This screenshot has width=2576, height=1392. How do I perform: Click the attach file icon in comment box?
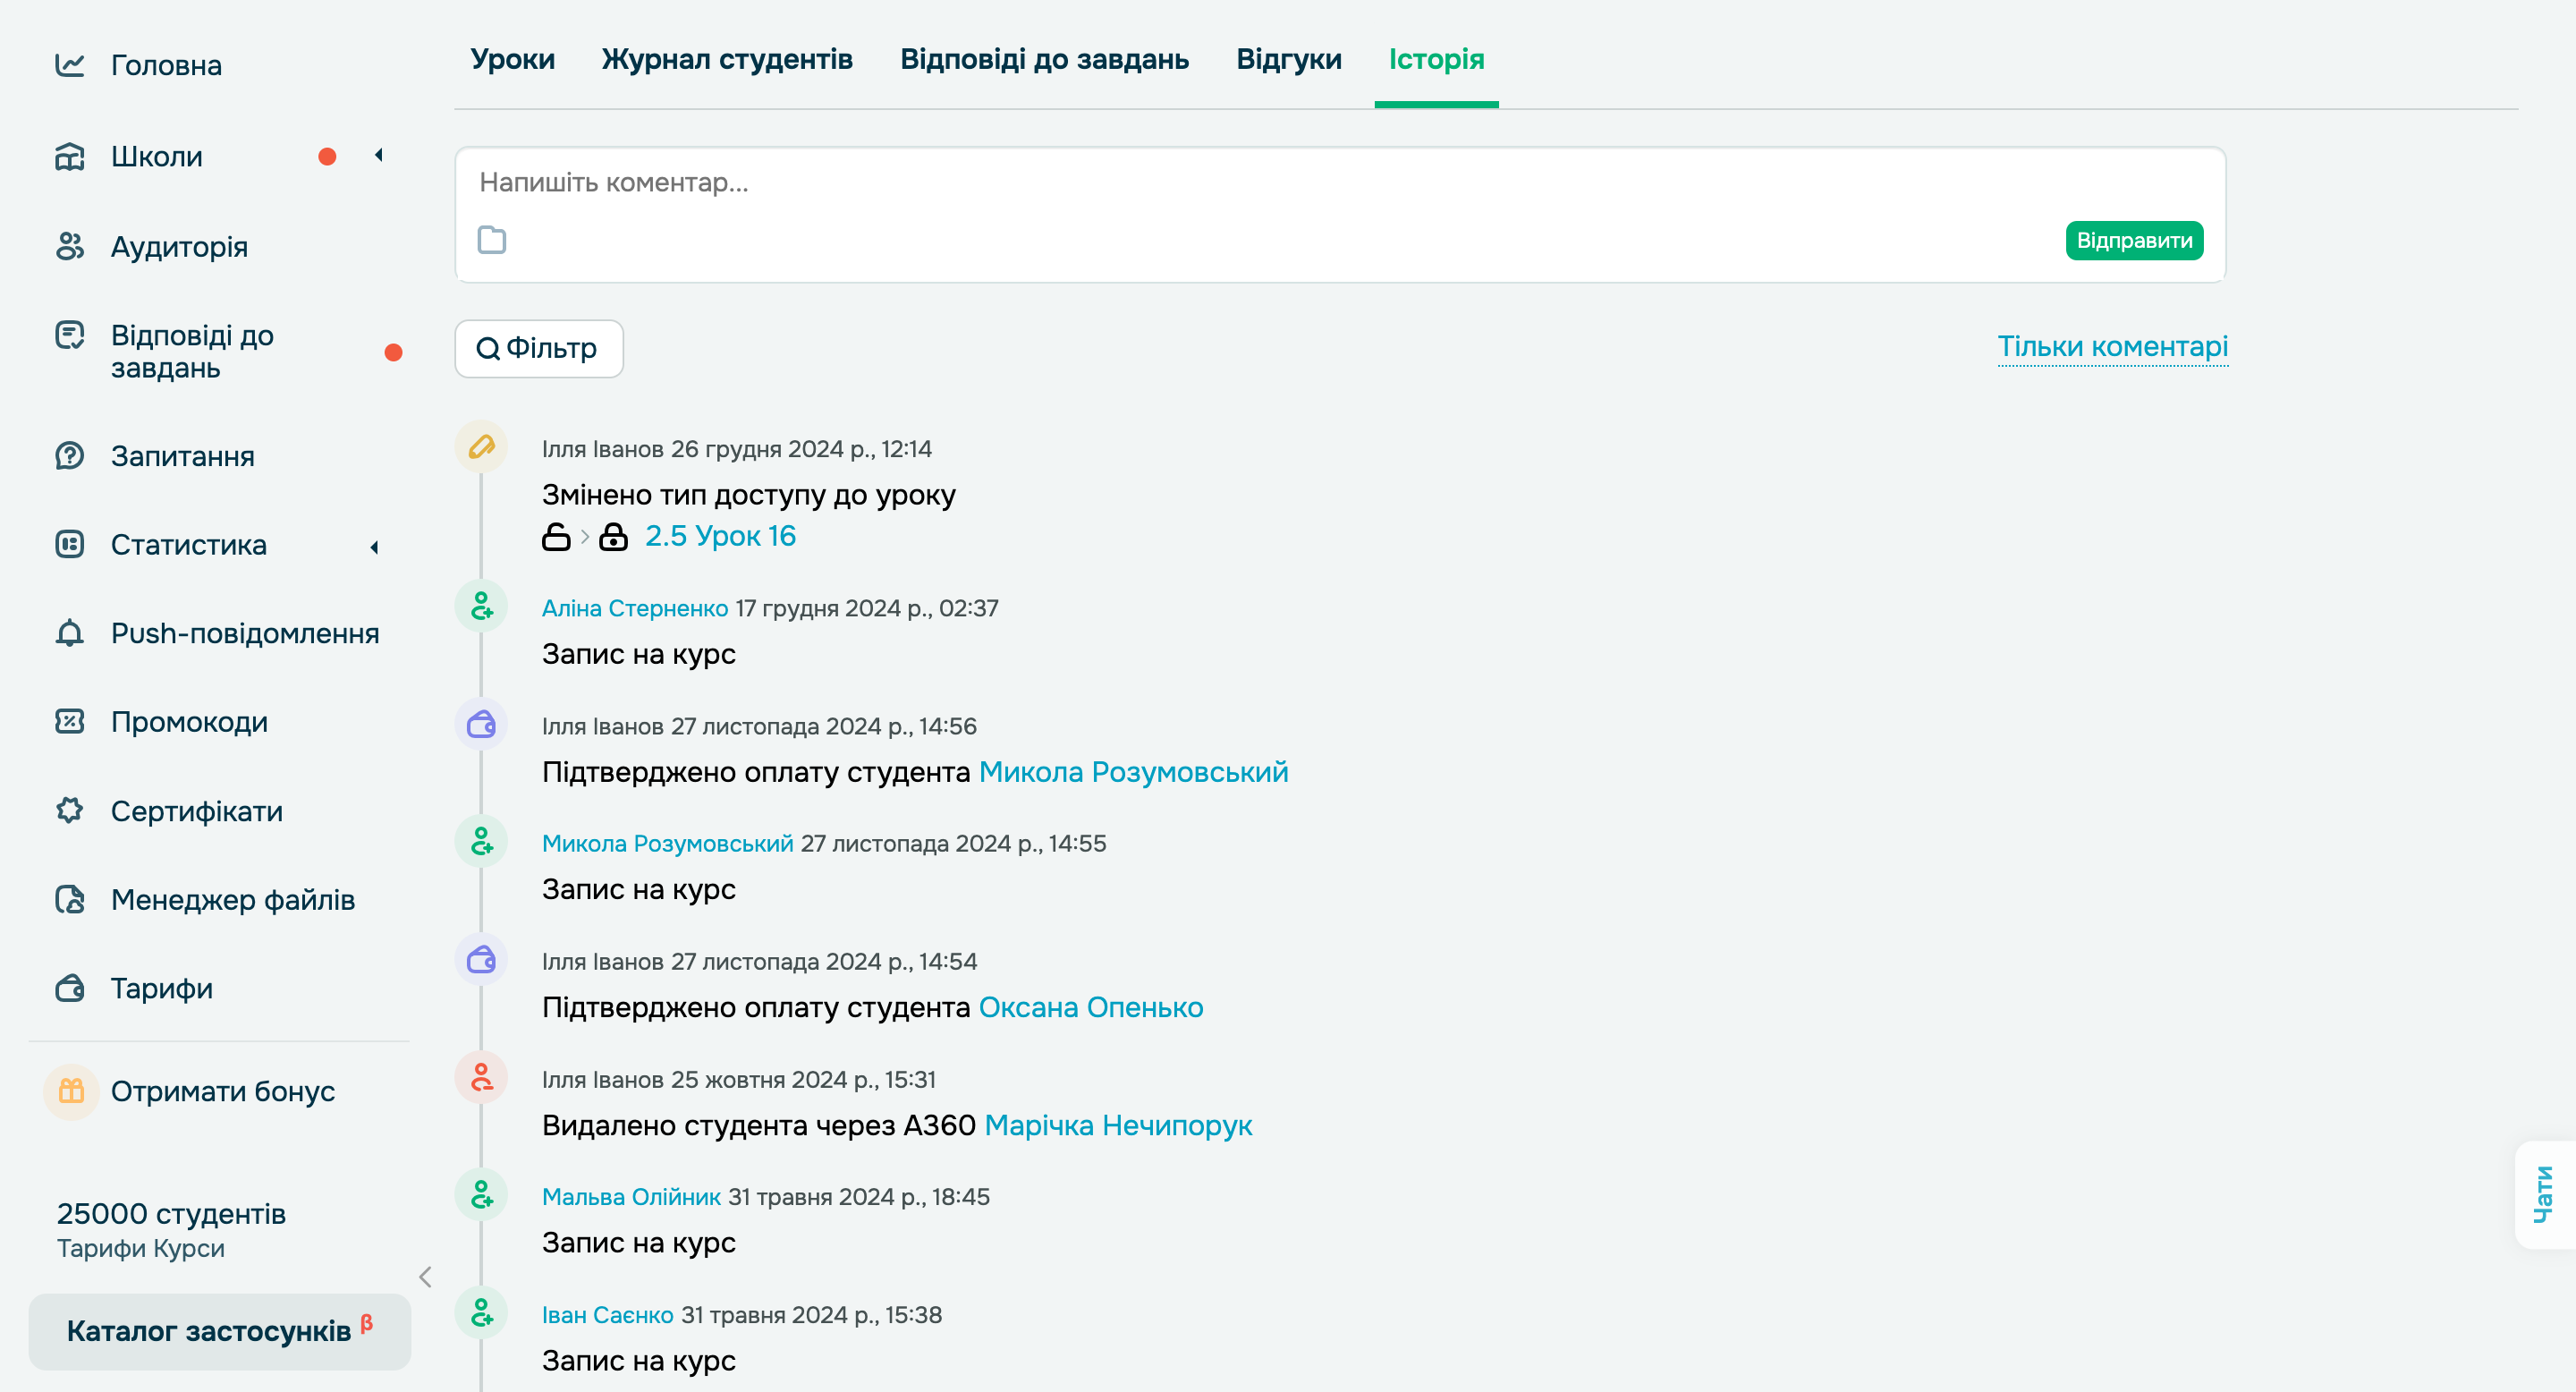491,240
